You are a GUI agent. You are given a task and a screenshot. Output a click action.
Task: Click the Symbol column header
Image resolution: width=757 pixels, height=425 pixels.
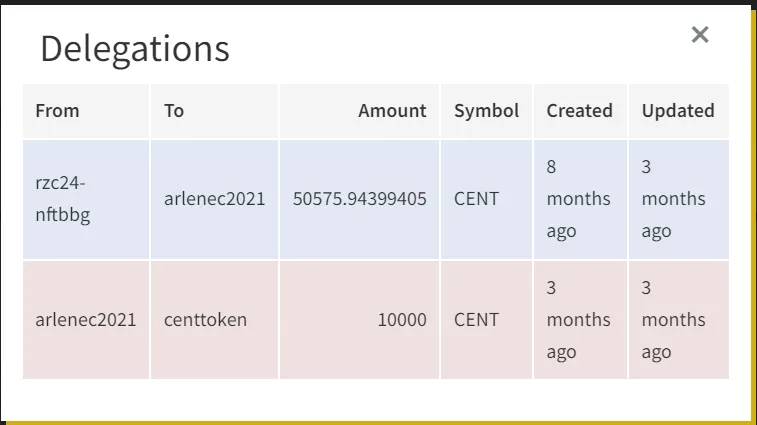pyautogui.click(x=487, y=111)
